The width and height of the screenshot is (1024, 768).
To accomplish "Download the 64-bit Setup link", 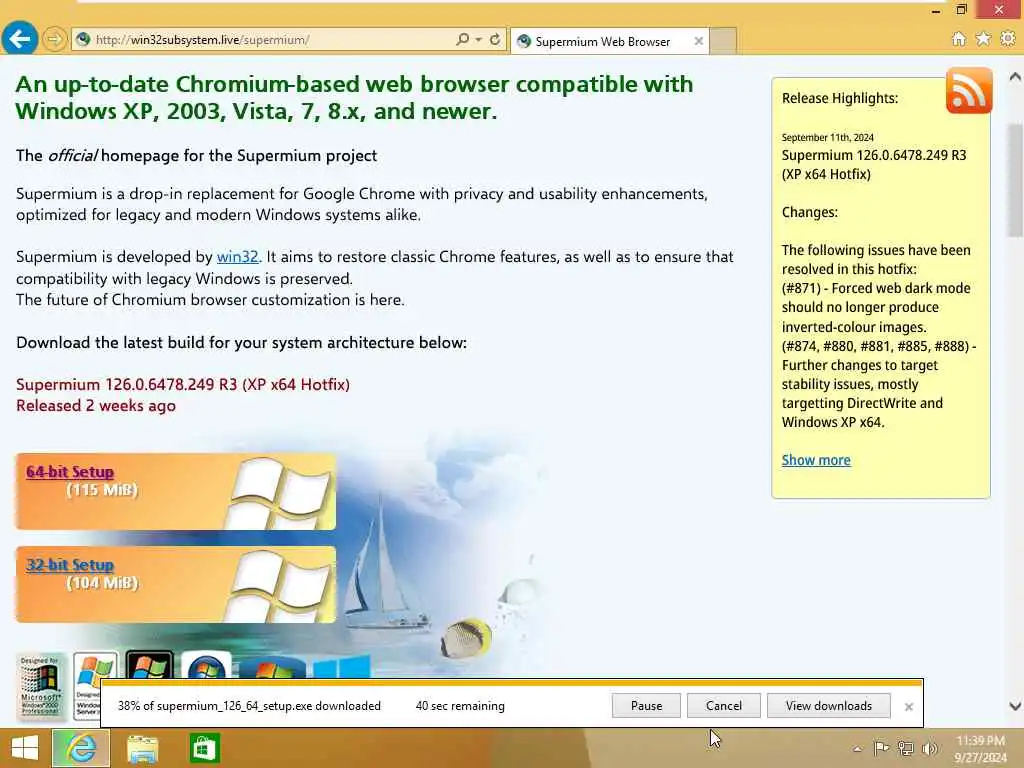I will point(70,472).
